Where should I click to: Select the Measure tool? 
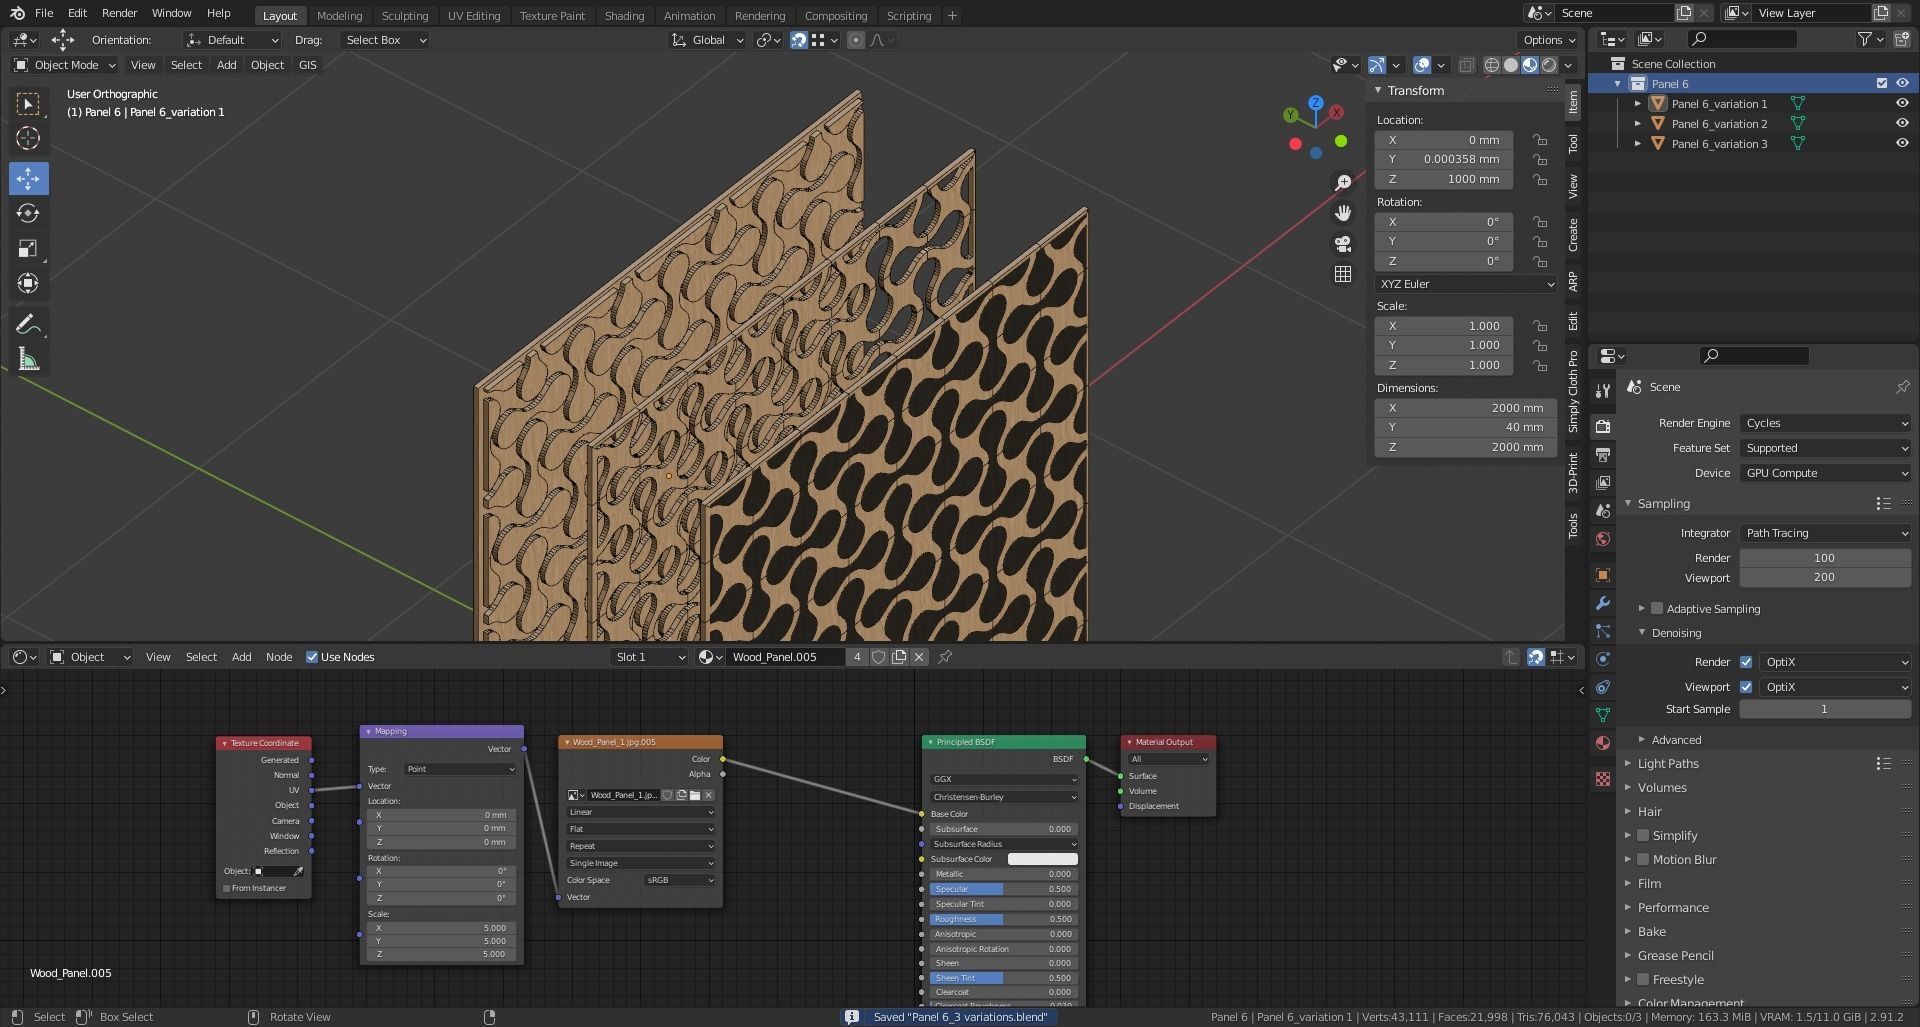28,359
